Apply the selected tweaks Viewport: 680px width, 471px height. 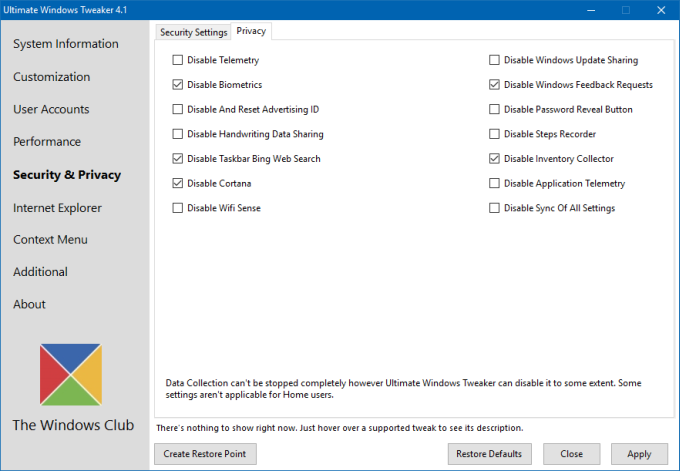[638, 454]
